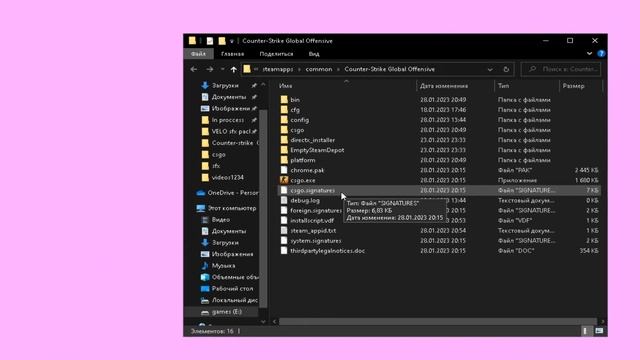The height and width of the screenshot is (360, 640).
Task: Open the directx_installer folder
Action: tap(313, 140)
